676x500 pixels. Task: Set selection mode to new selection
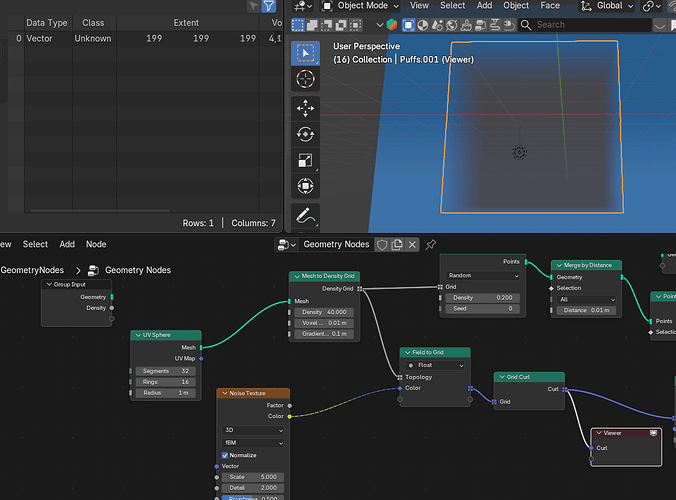point(298,25)
